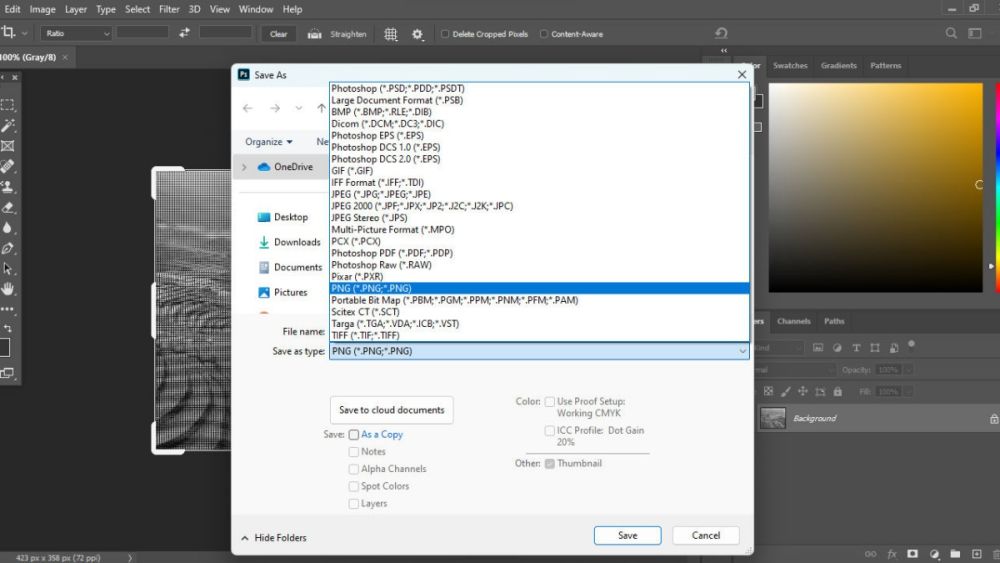Screen dimensions: 1000x563
Task: Click the Clear button in options bar
Action: 279,34
